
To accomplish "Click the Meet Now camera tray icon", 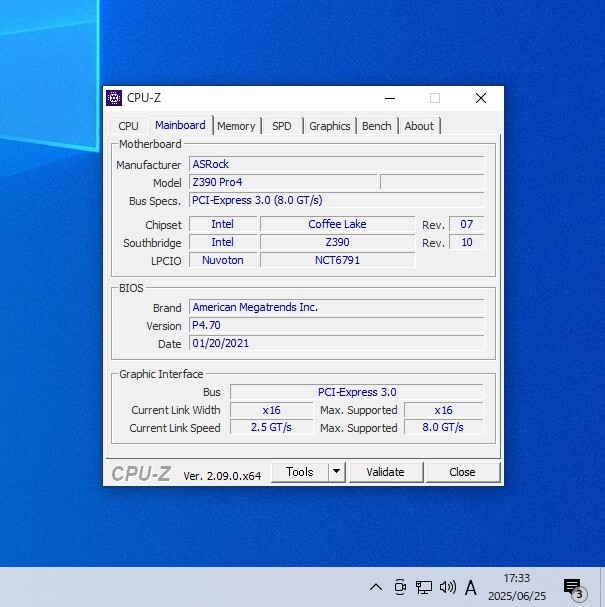I will point(400,587).
